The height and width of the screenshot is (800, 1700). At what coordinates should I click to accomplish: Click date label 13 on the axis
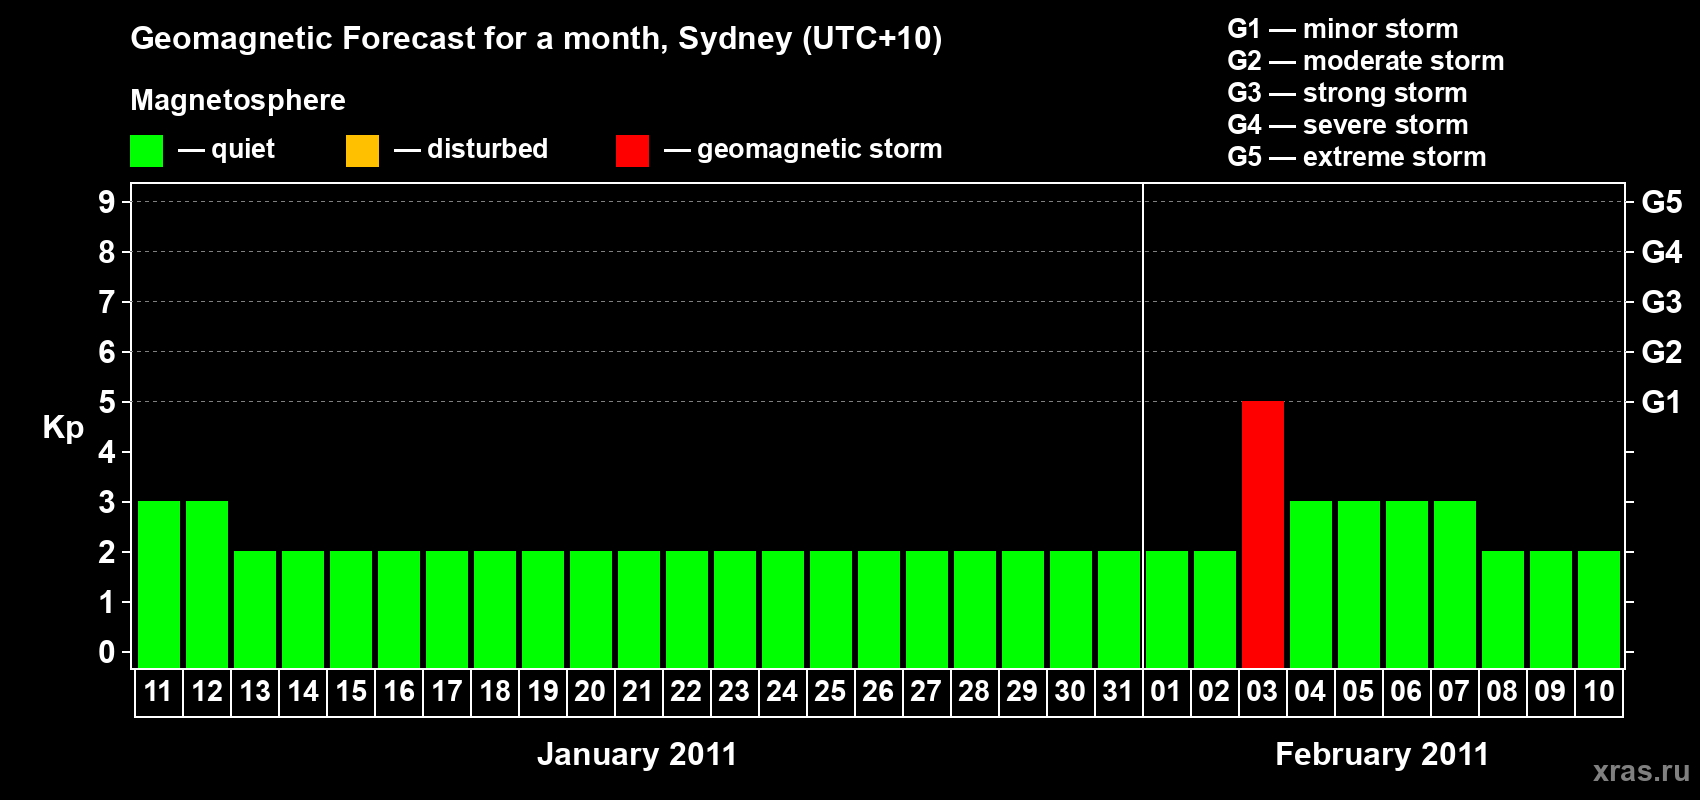click(255, 691)
